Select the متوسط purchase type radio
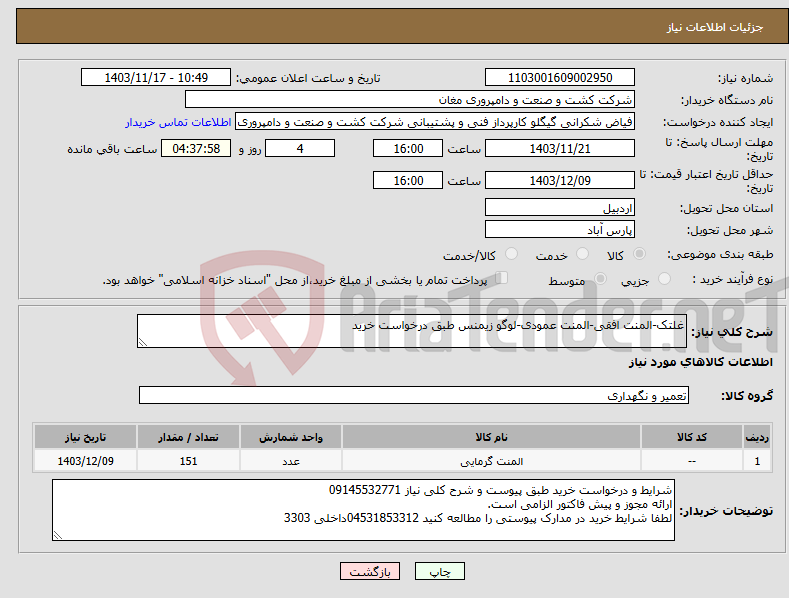Viewport: 789px width, 598px height. [x=600, y=279]
